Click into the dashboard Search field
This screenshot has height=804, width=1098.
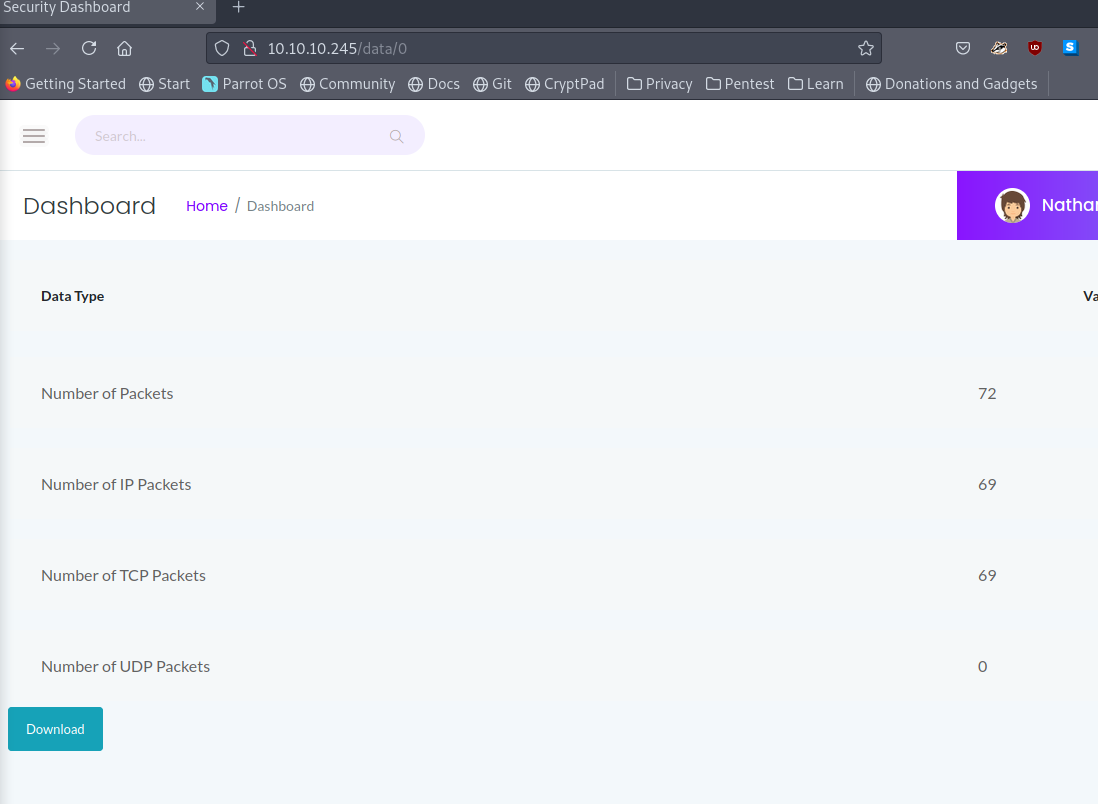coord(235,136)
